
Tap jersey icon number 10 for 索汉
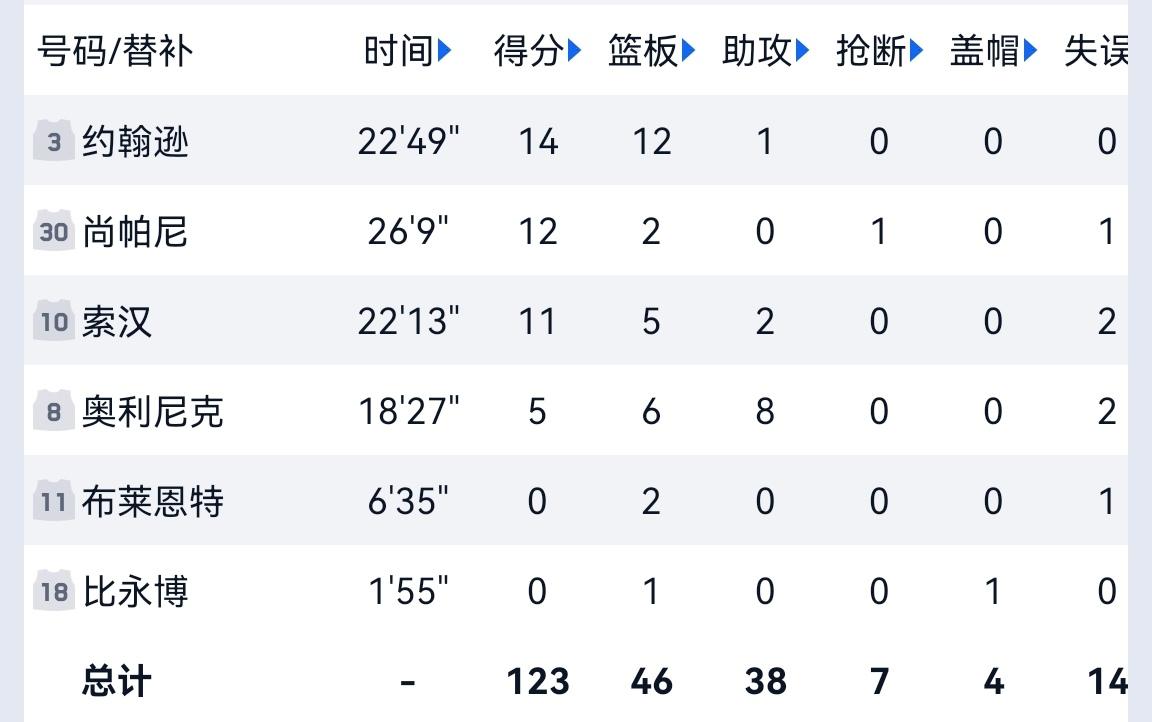click(54, 321)
